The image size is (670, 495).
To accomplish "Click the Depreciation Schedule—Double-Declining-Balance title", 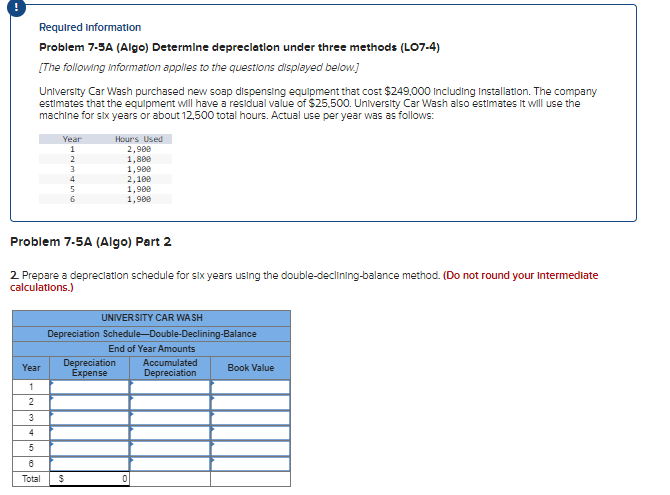I will [152, 334].
